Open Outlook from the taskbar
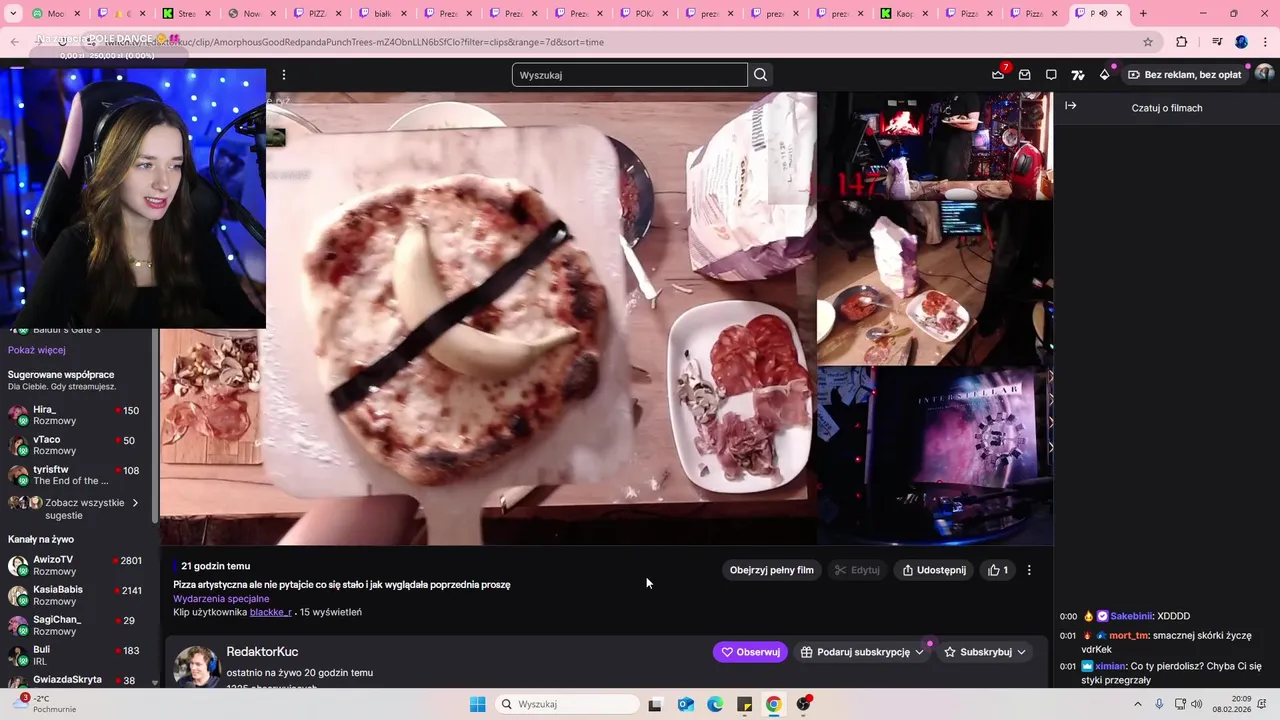This screenshot has height=720, width=1280. click(x=686, y=704)
